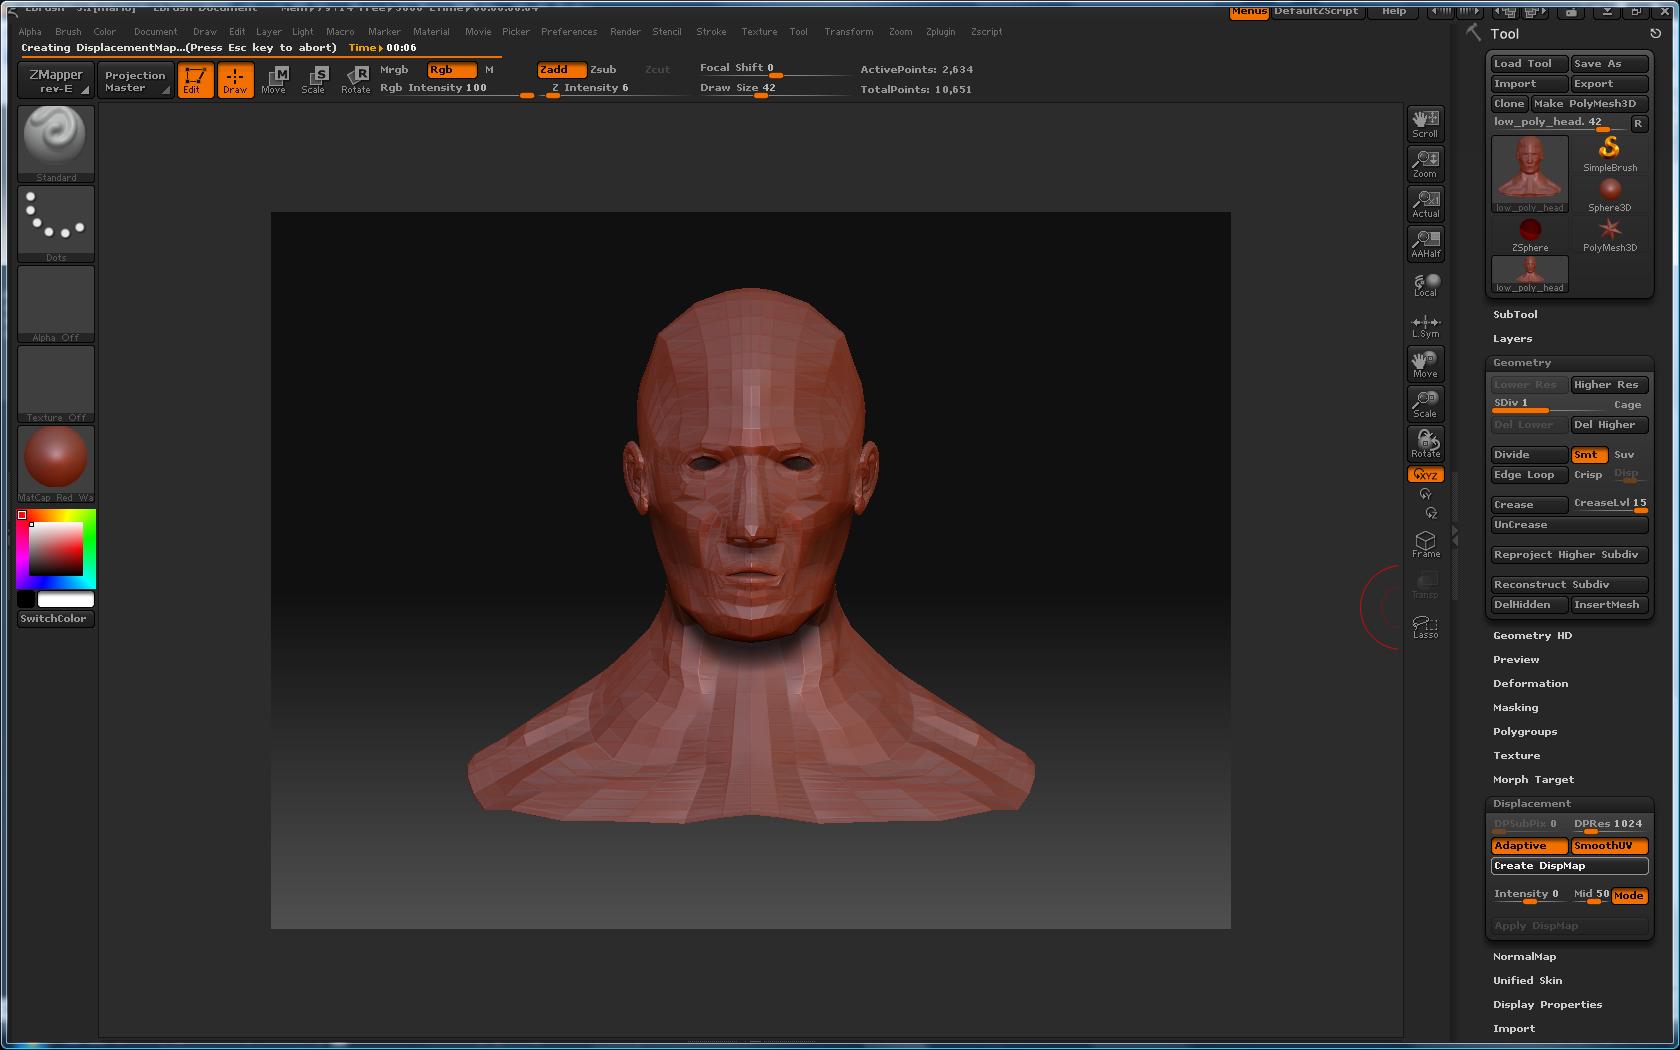This screenshot has width=1680, height=1050.
Task: Click the Frame icon in right shelf
Action: tap(1425, 544)
